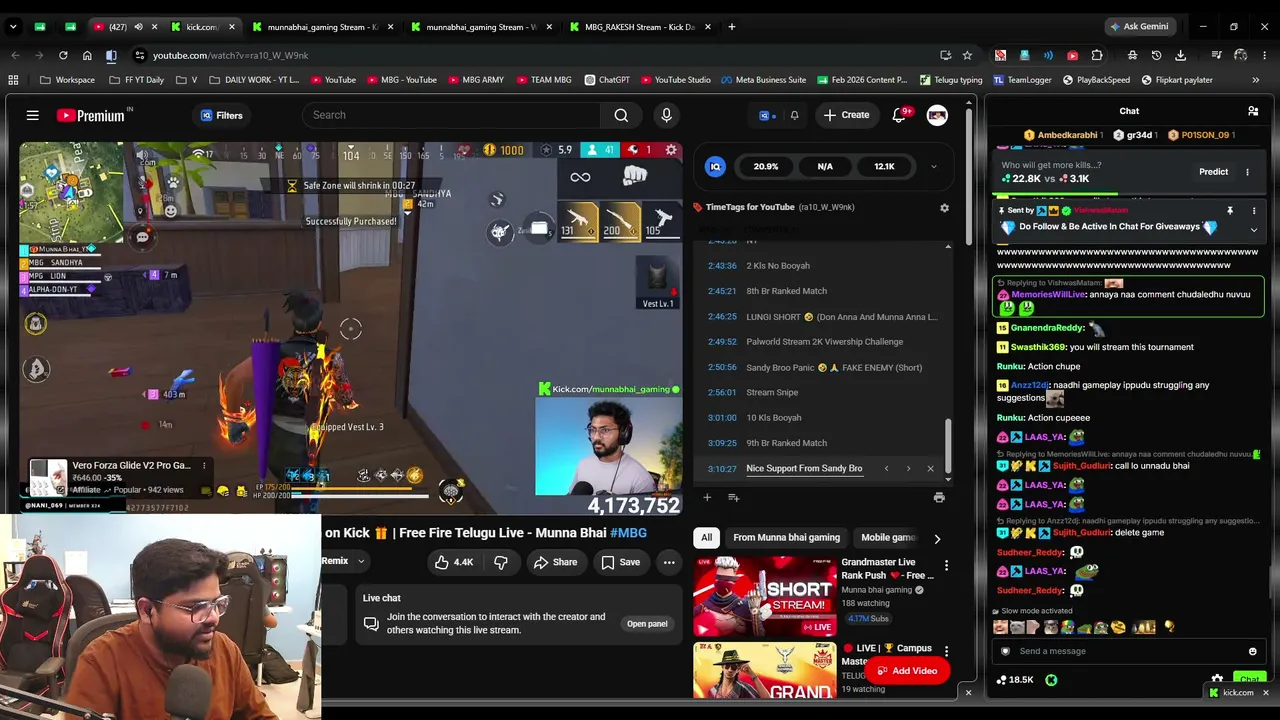Unpin the pinned giveaway chat message

pyautogui.click(x=1229, y=211)
